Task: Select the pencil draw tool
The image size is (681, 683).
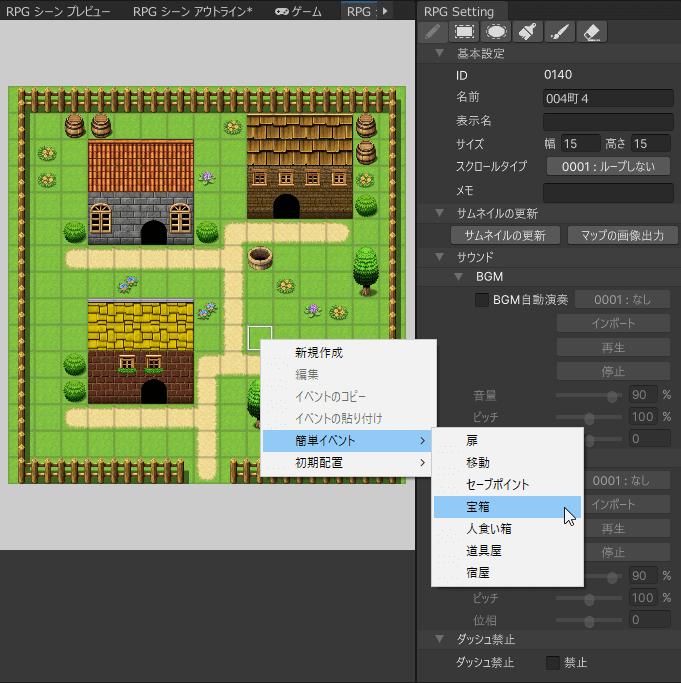Action: (433, 32)
